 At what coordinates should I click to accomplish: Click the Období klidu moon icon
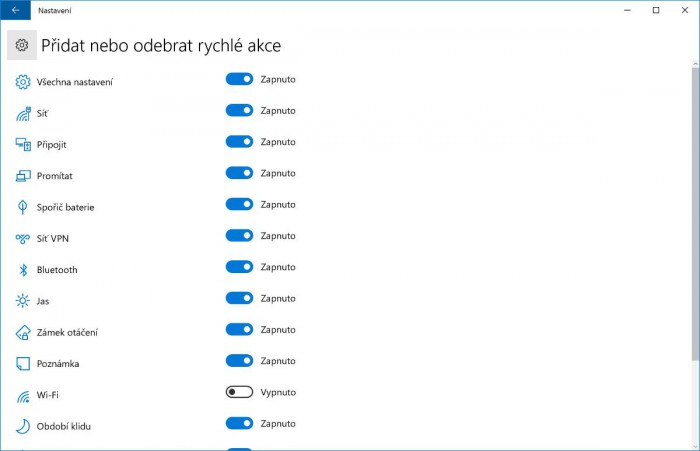pyautogui.click(x=23, y=426)
